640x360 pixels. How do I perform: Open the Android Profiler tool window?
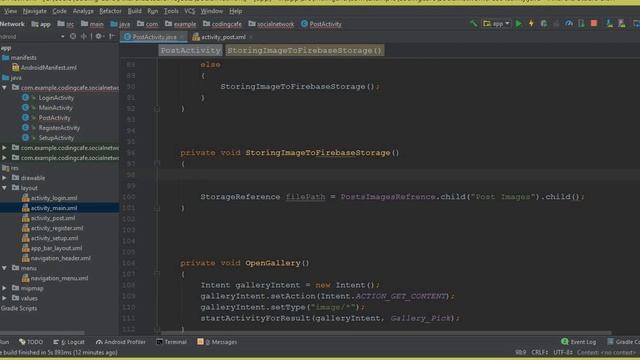pyautogui.click(x=121, y=342)
